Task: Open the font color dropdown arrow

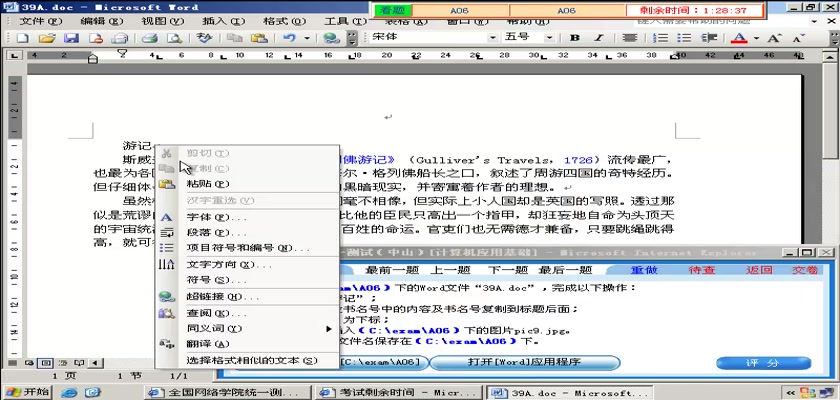Action: [x=756, y=38]
